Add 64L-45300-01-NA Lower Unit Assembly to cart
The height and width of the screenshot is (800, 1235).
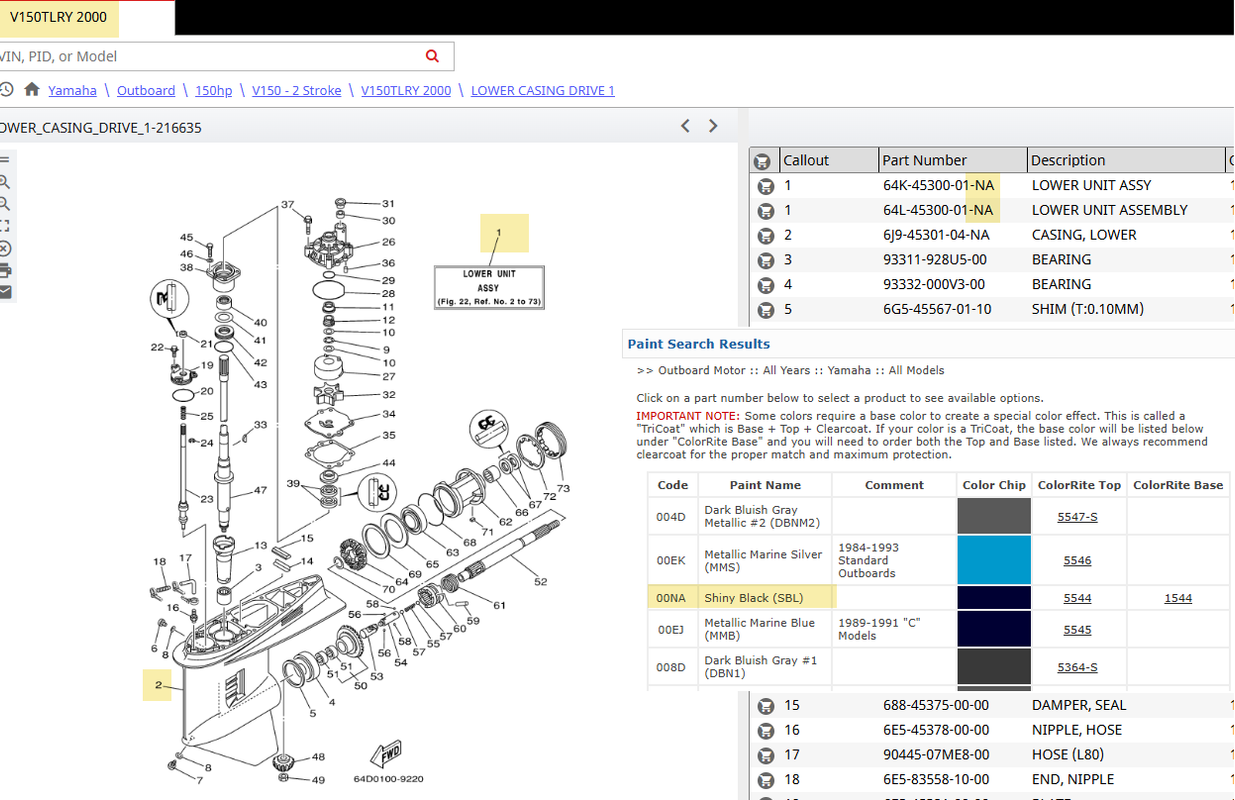tap(766, 211)
